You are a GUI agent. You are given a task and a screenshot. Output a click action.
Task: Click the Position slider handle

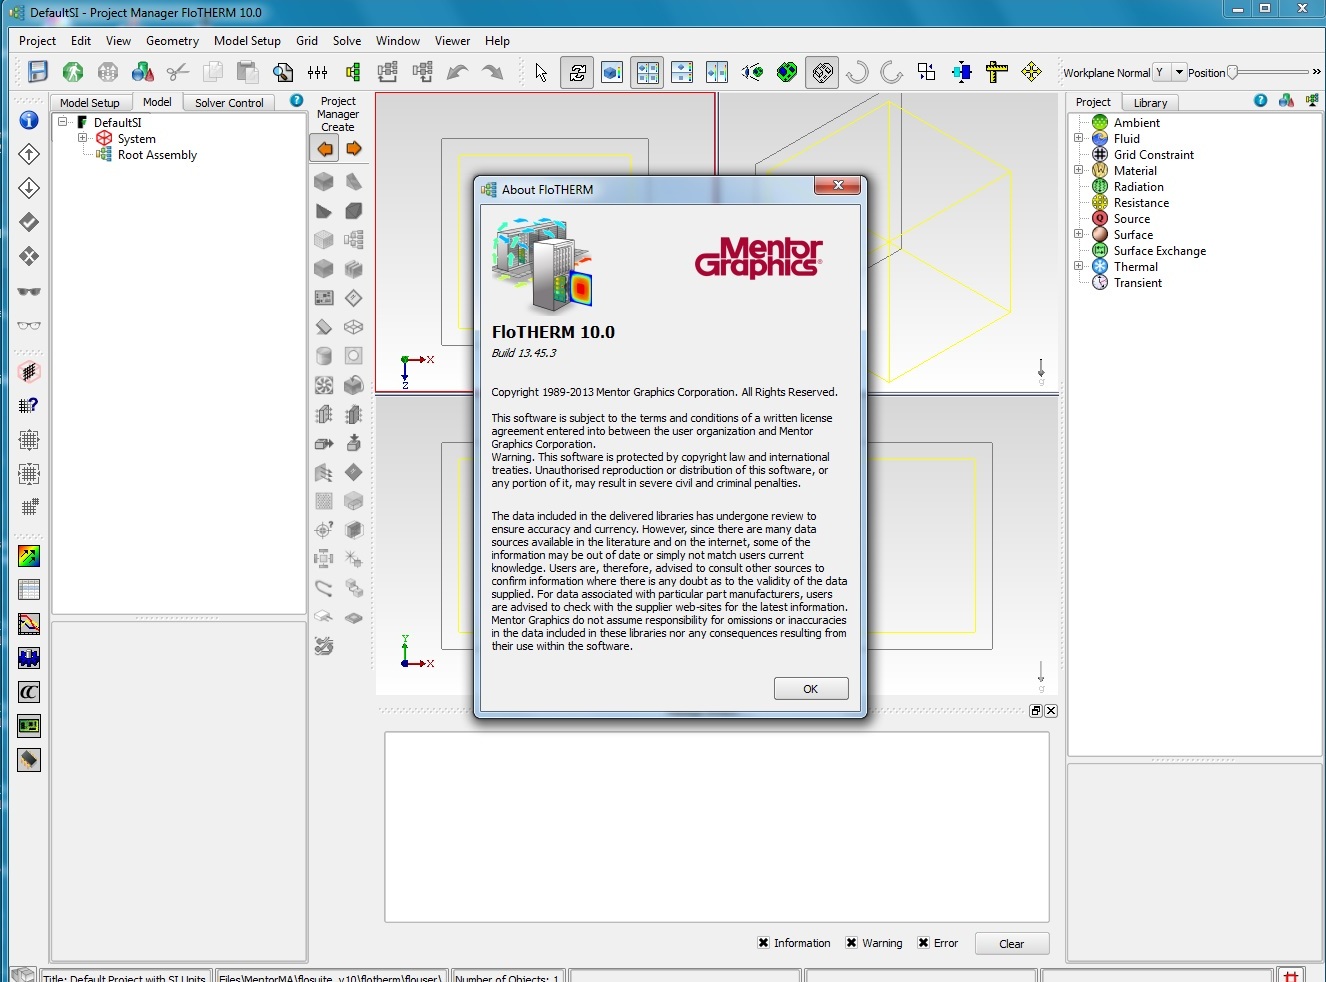(1233, 72)
